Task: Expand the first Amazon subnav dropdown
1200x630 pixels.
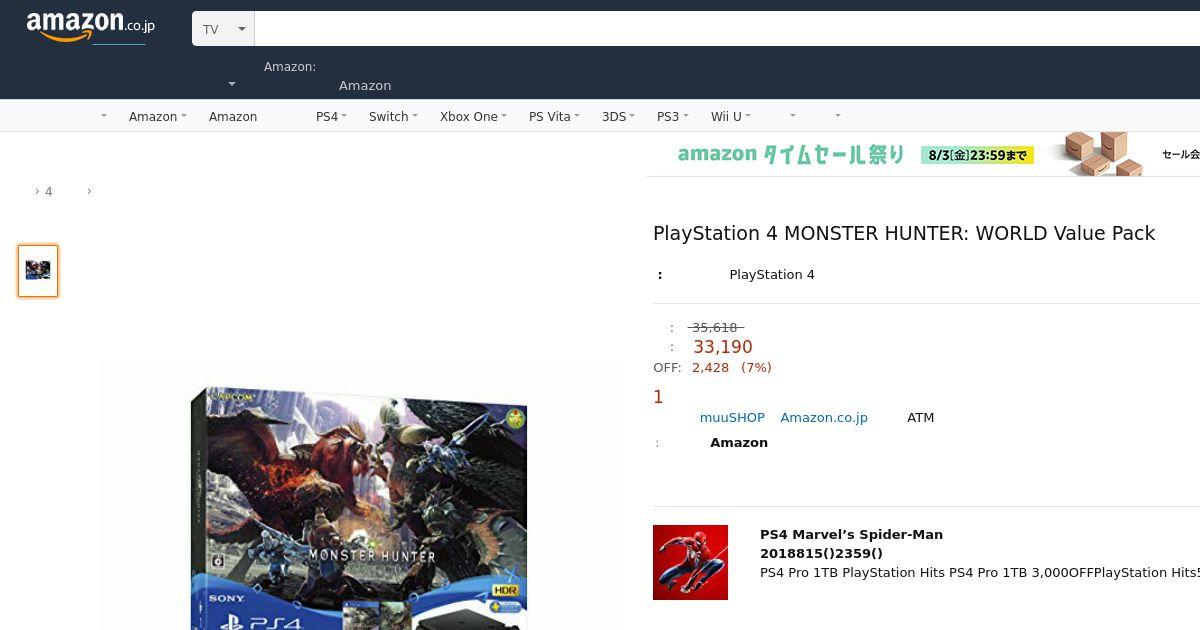Action: (158, 116)
